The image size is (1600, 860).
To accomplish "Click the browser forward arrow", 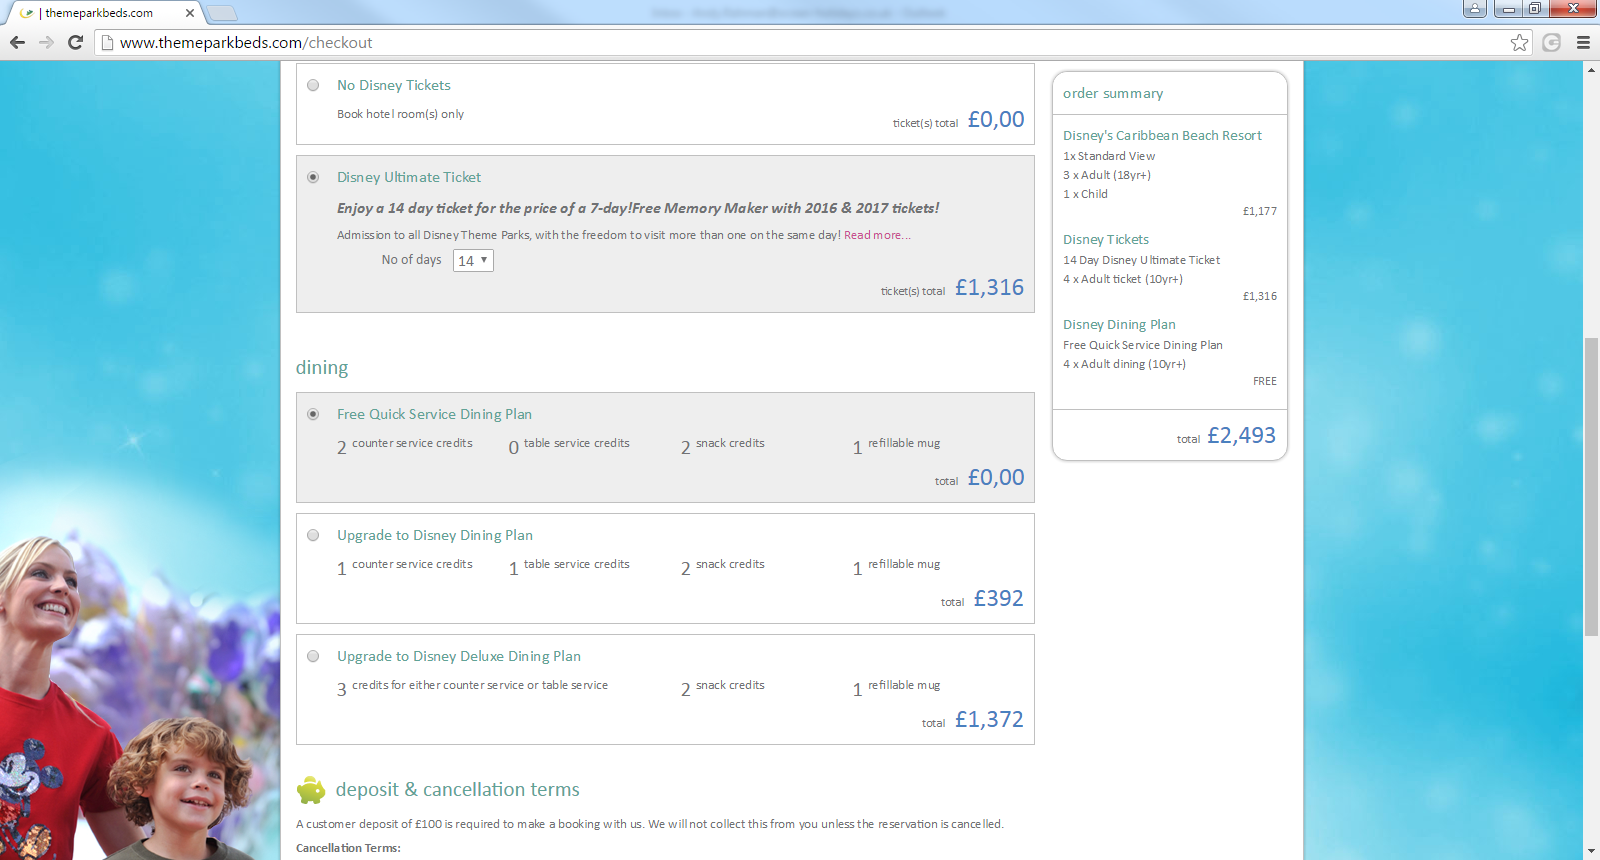I will (x=46, y=42).
